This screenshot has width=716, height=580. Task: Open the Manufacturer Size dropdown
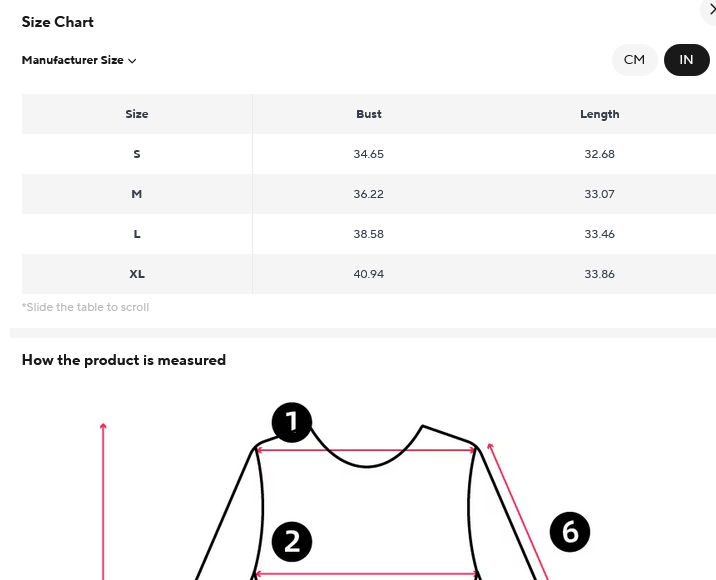(x=78, y=60)
